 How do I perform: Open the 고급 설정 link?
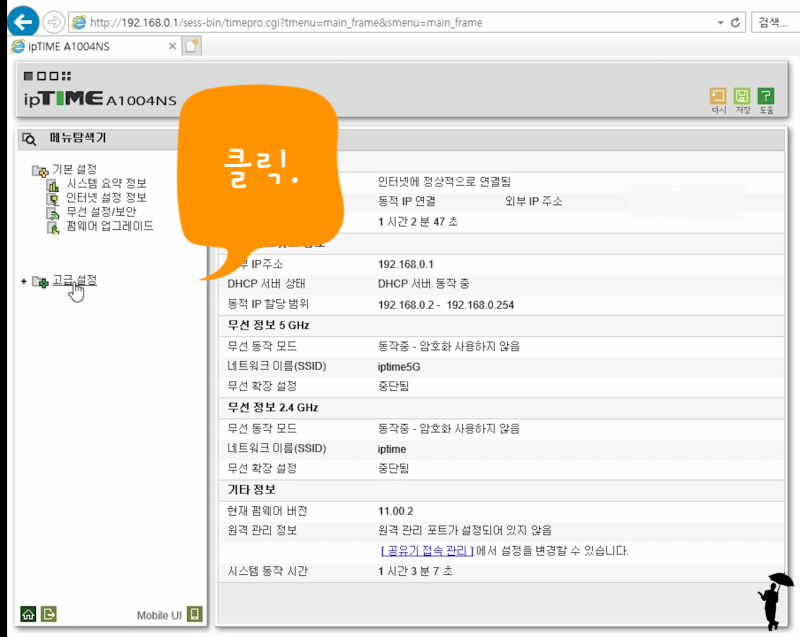click(74, 280)
